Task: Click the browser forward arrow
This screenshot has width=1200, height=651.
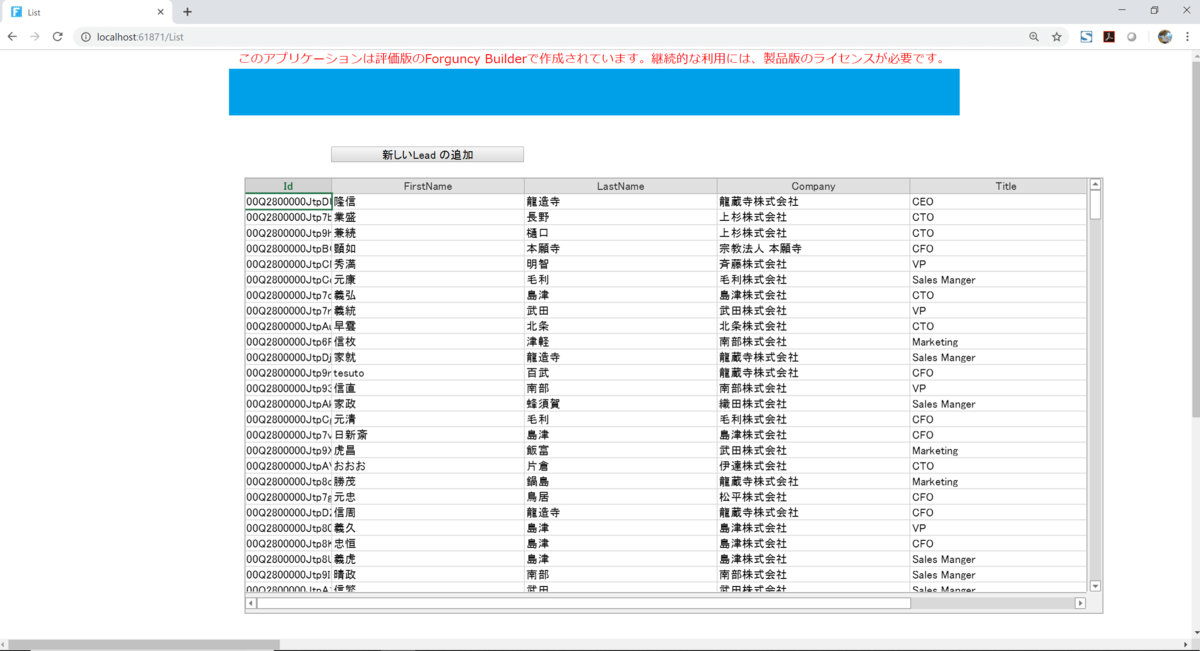Action: (35, 37)
